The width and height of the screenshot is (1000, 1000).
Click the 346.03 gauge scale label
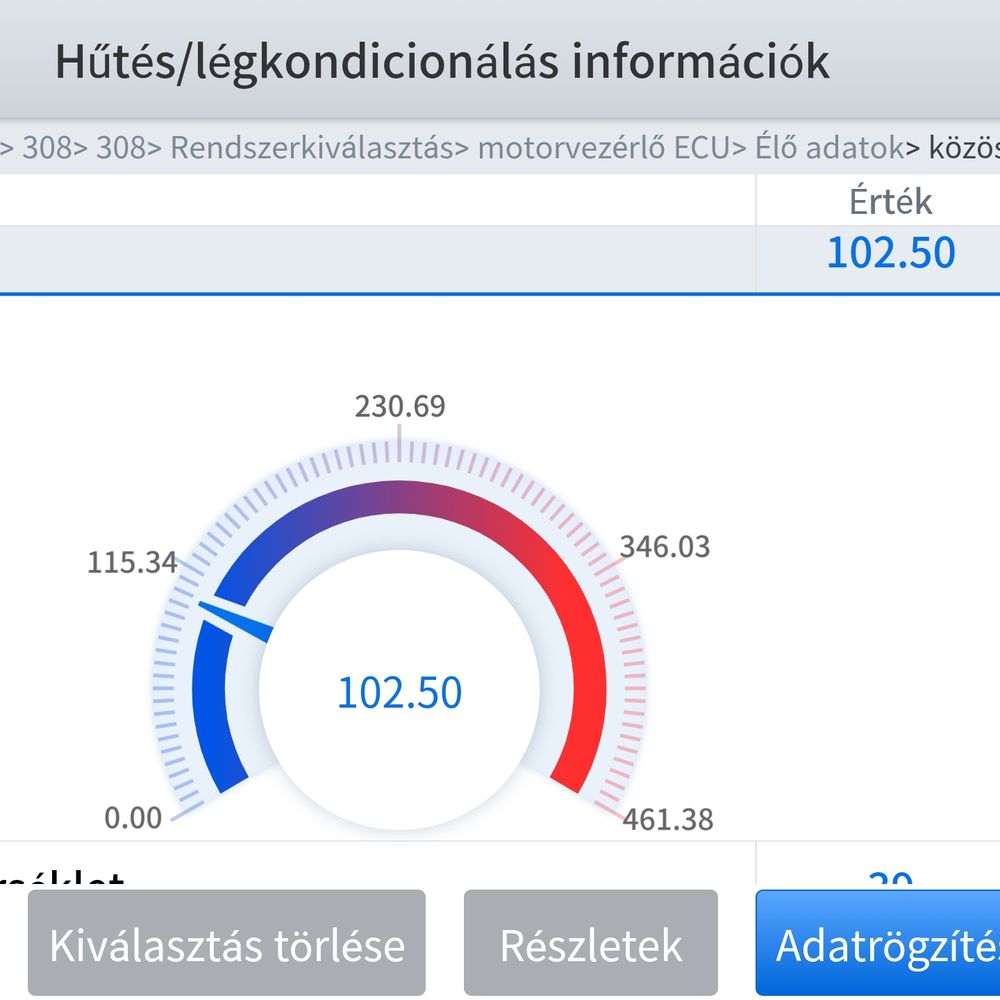click(665, 547)
